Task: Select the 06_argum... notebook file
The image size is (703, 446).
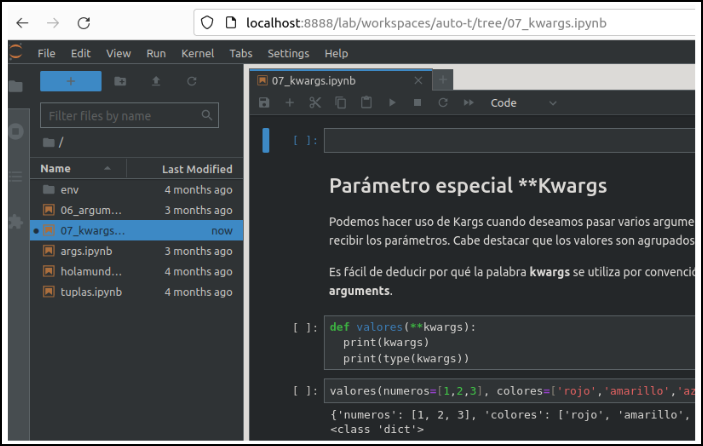Action: (x=137, y=210)
